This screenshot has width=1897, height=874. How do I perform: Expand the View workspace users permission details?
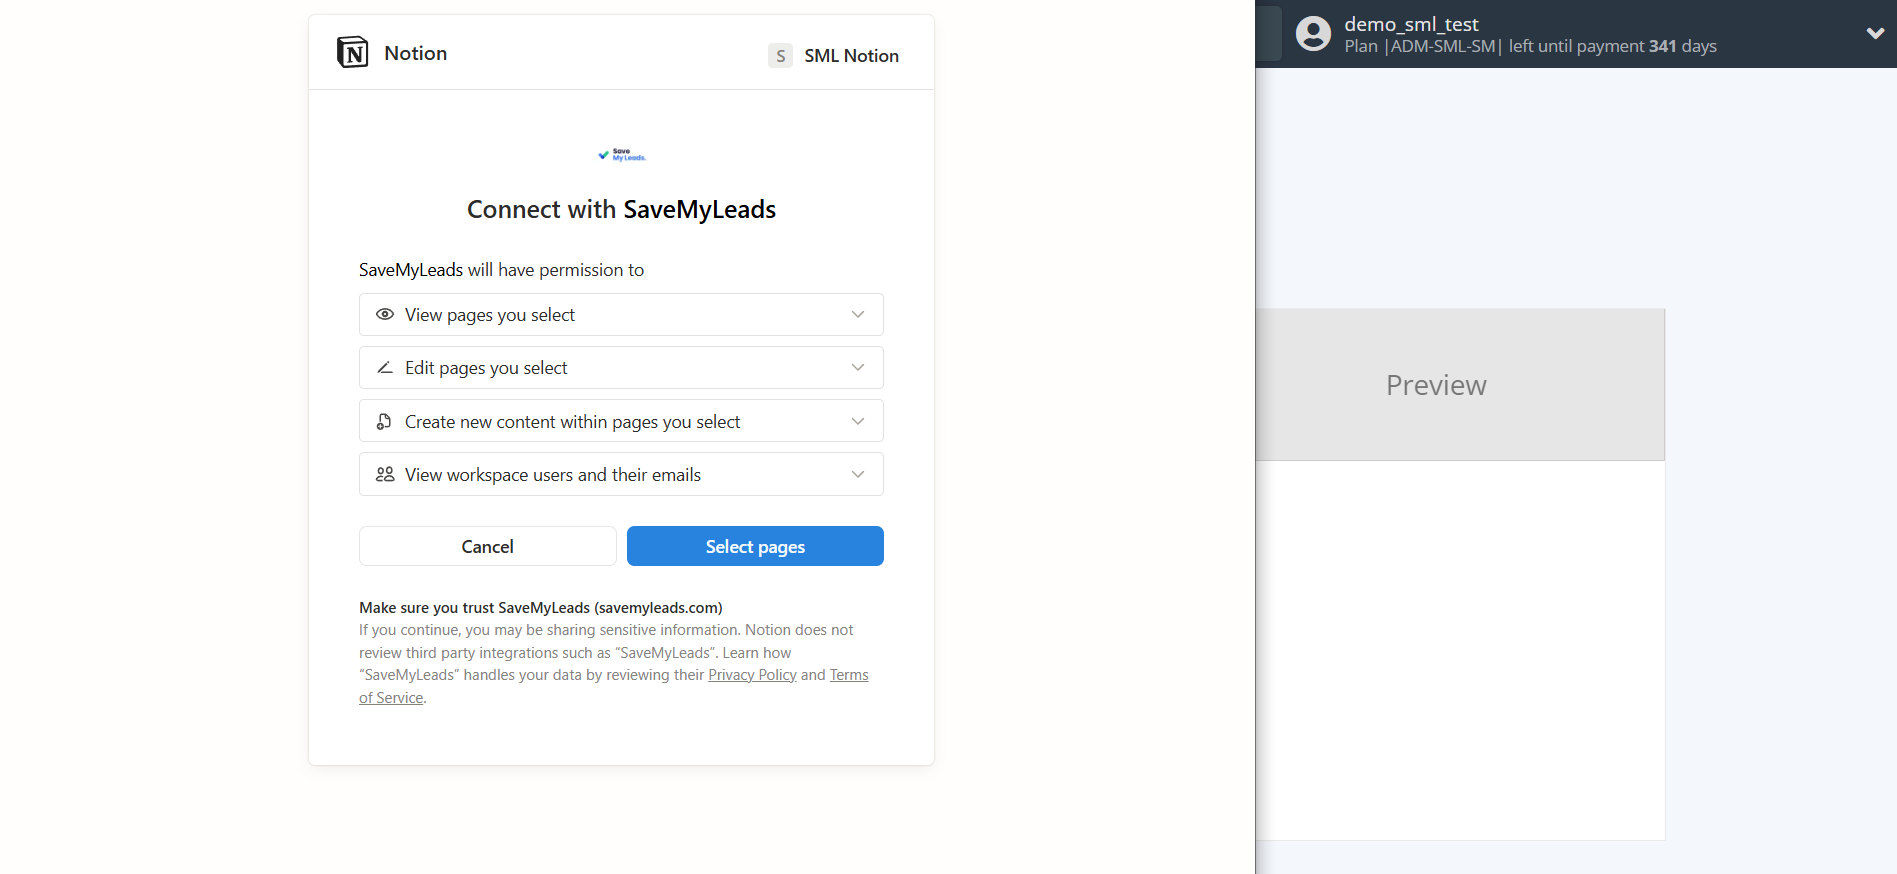tap(857, 474)
